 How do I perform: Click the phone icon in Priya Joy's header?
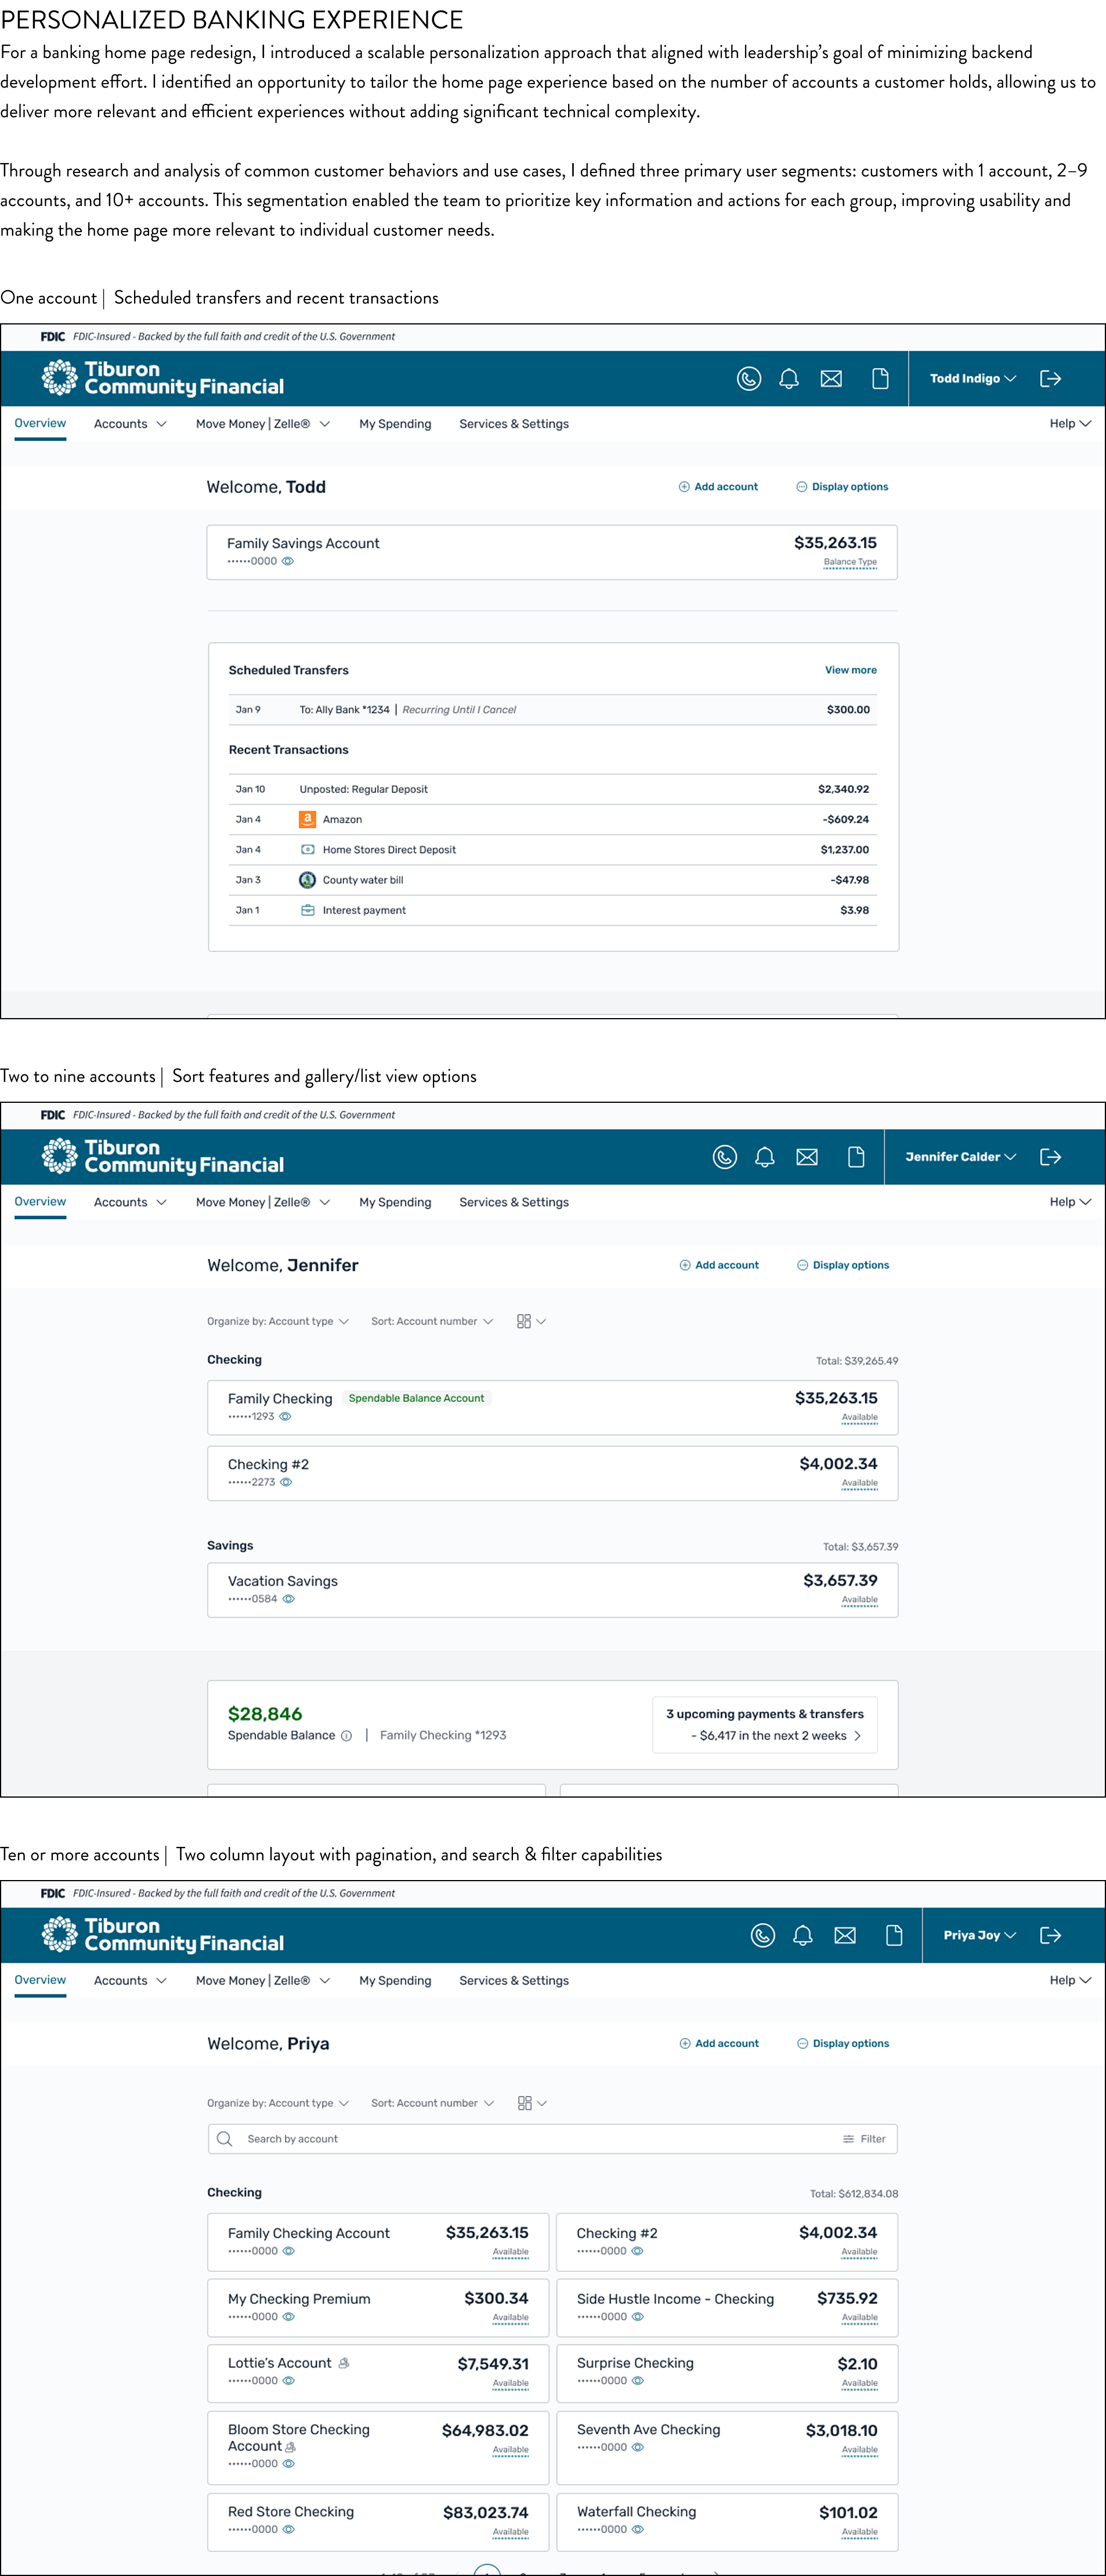click(762, 1935)
